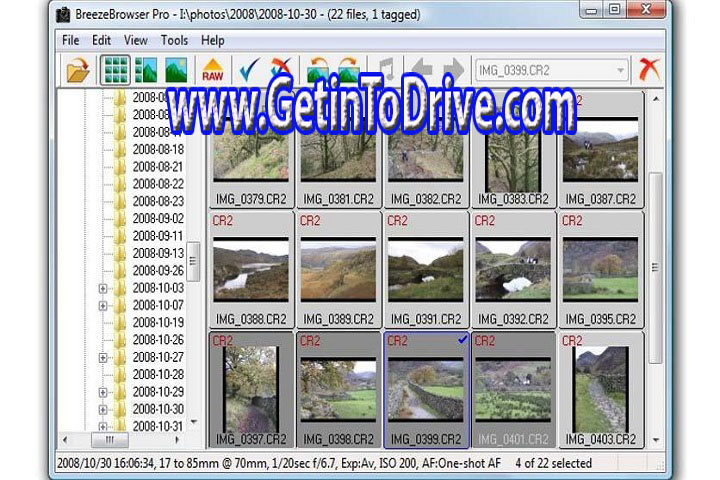Screen dimensions: 720x480
Task: Go to next image arrow
Action: (x=454, y=69)
